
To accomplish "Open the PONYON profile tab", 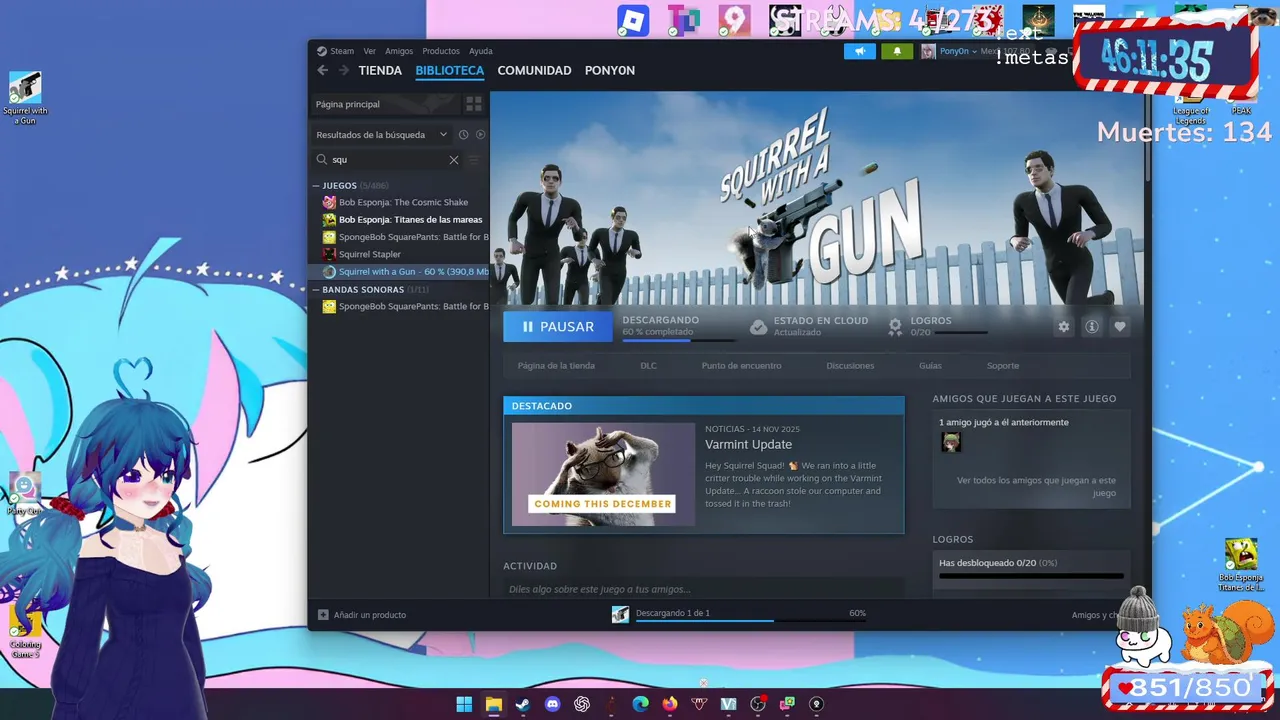I will click(x=610, y=70).
